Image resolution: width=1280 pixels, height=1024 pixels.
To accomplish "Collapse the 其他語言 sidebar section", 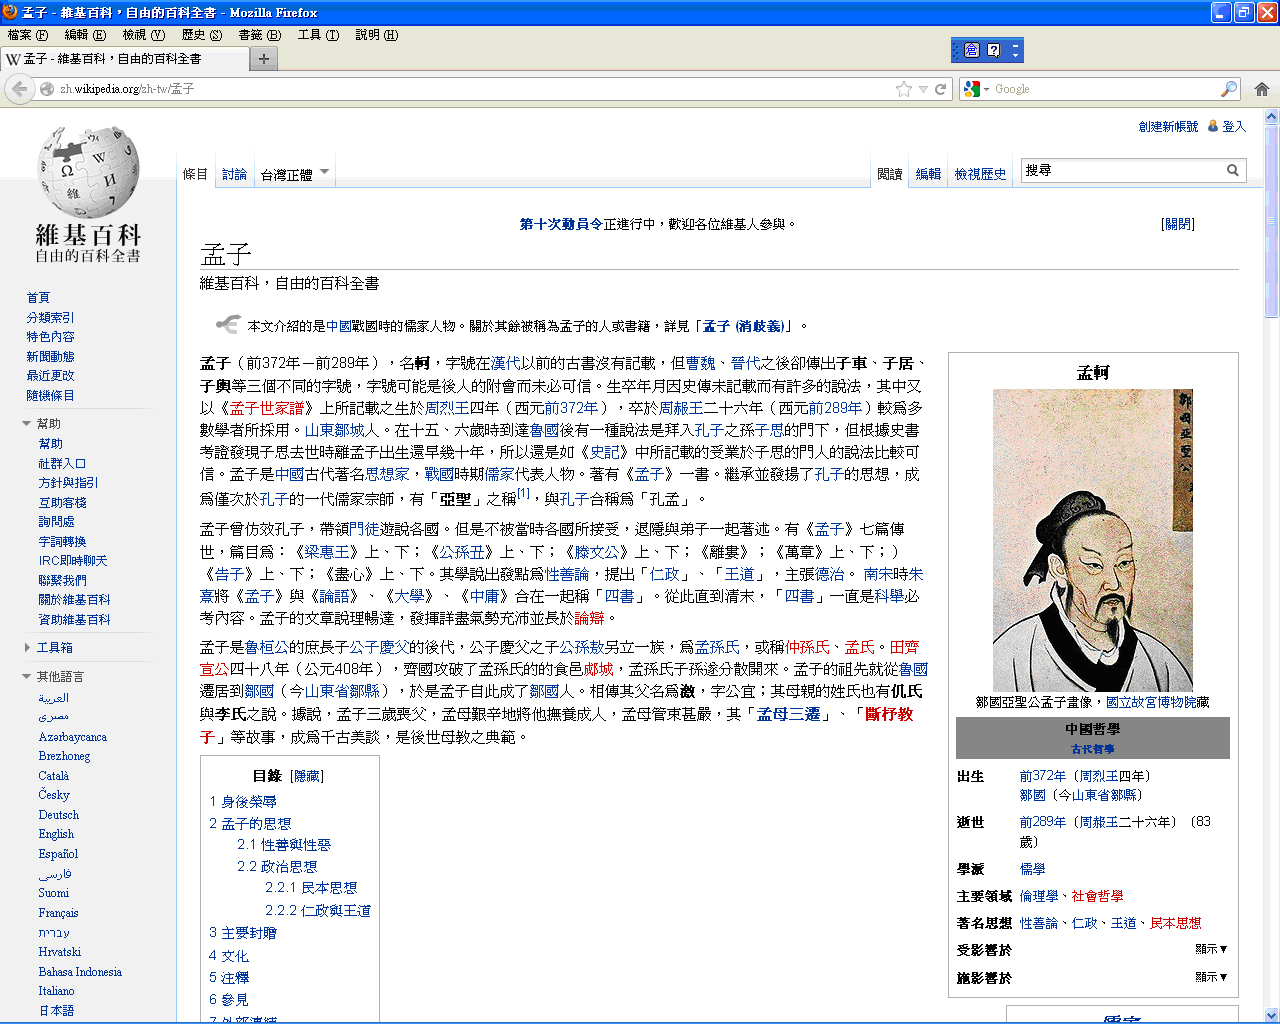I will tap(26, 677).
